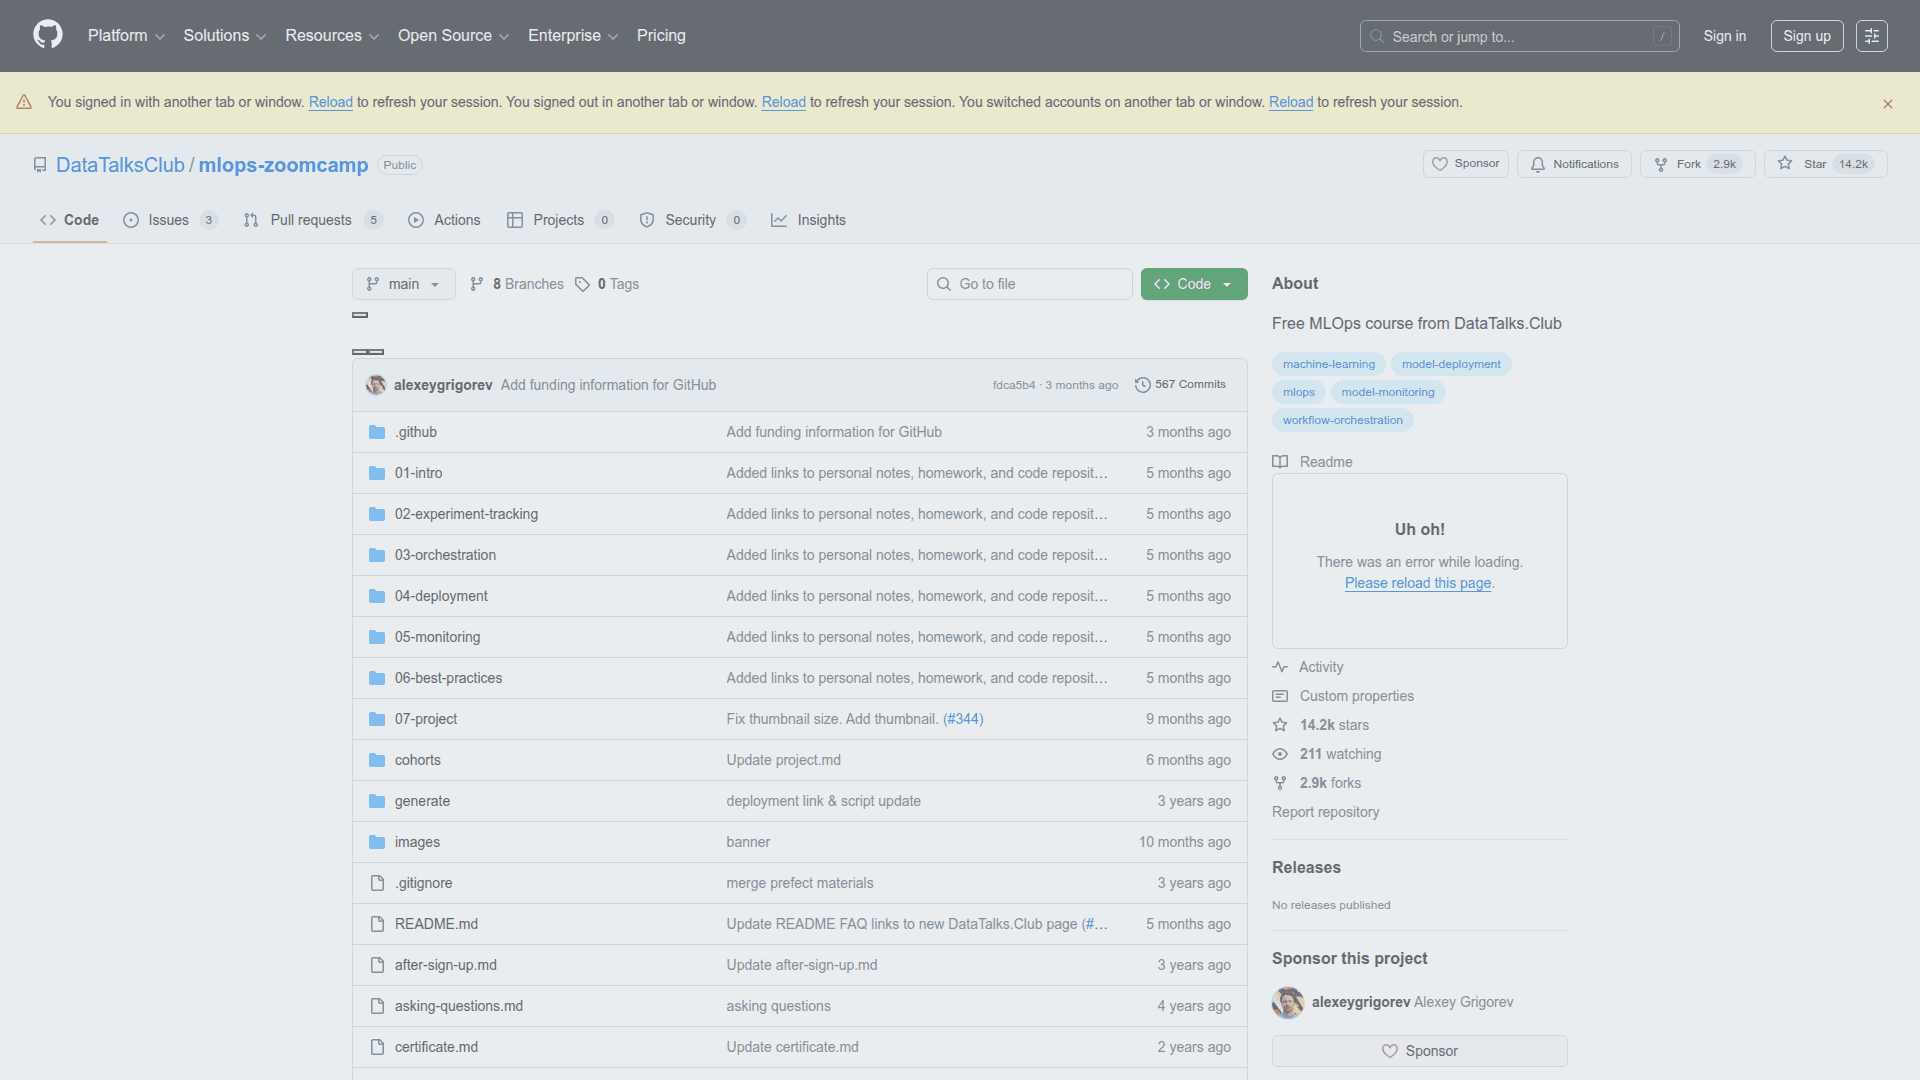Open the main branch dropdown

403,284
